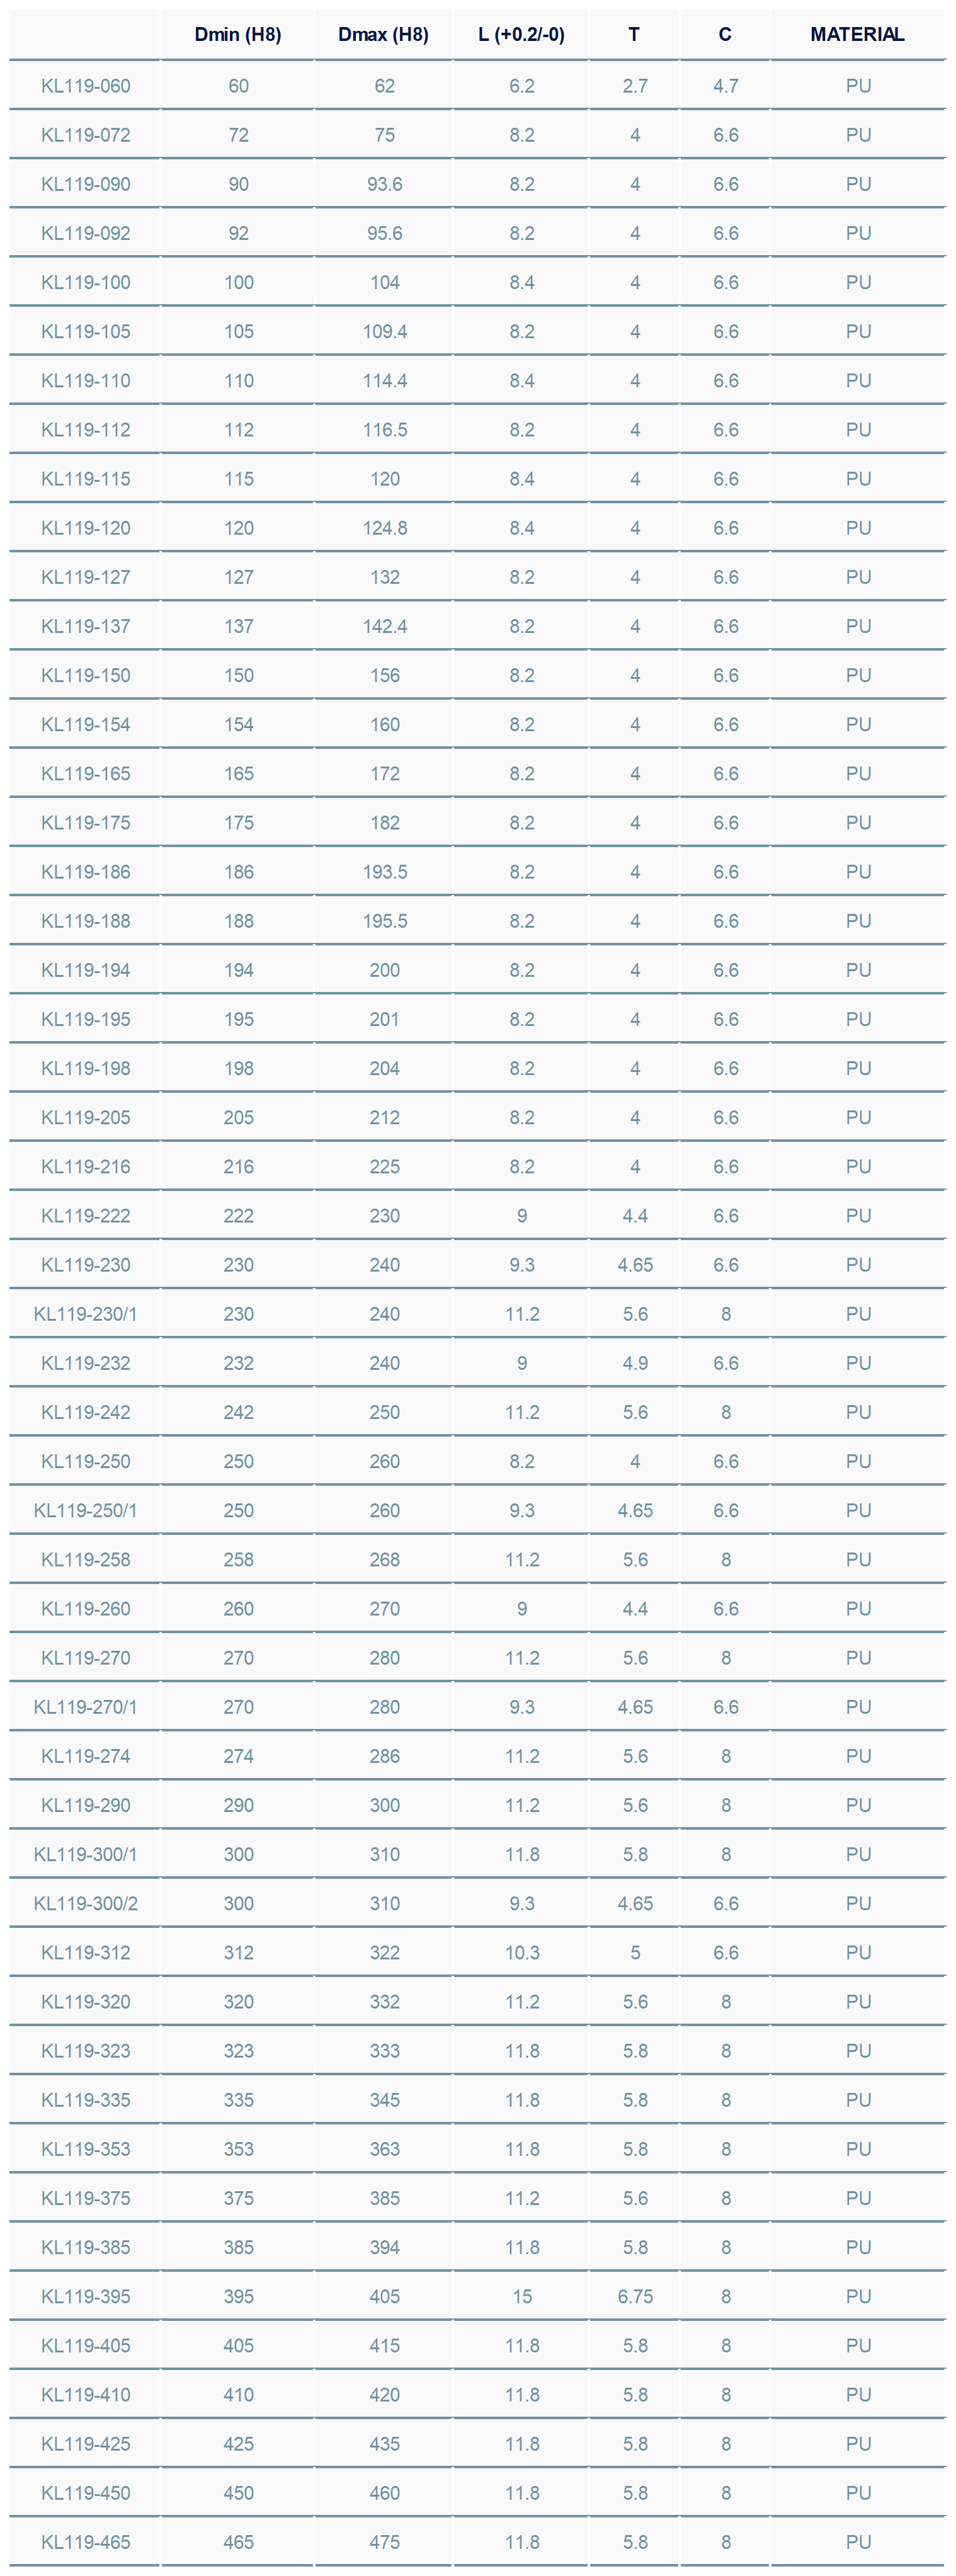Click the Dmax (H8) column header
This screenshot has height=2576, width=956.
point(383,35)
